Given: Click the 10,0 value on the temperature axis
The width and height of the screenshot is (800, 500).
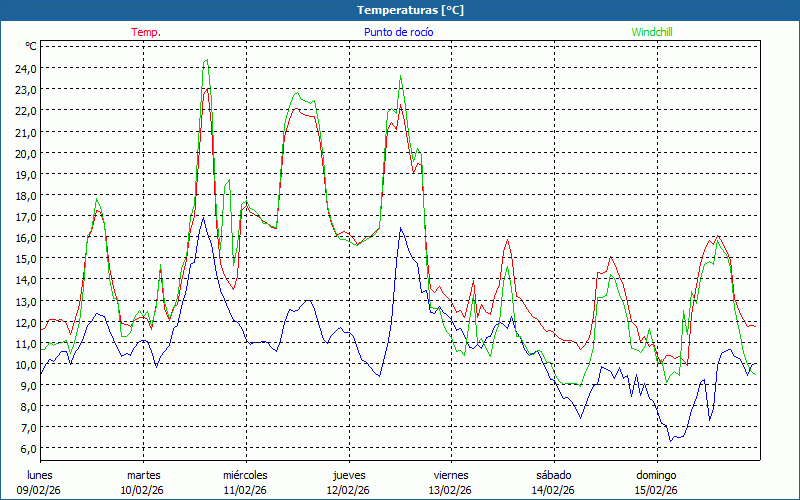Looking at the screenshot, I should 25,364.
